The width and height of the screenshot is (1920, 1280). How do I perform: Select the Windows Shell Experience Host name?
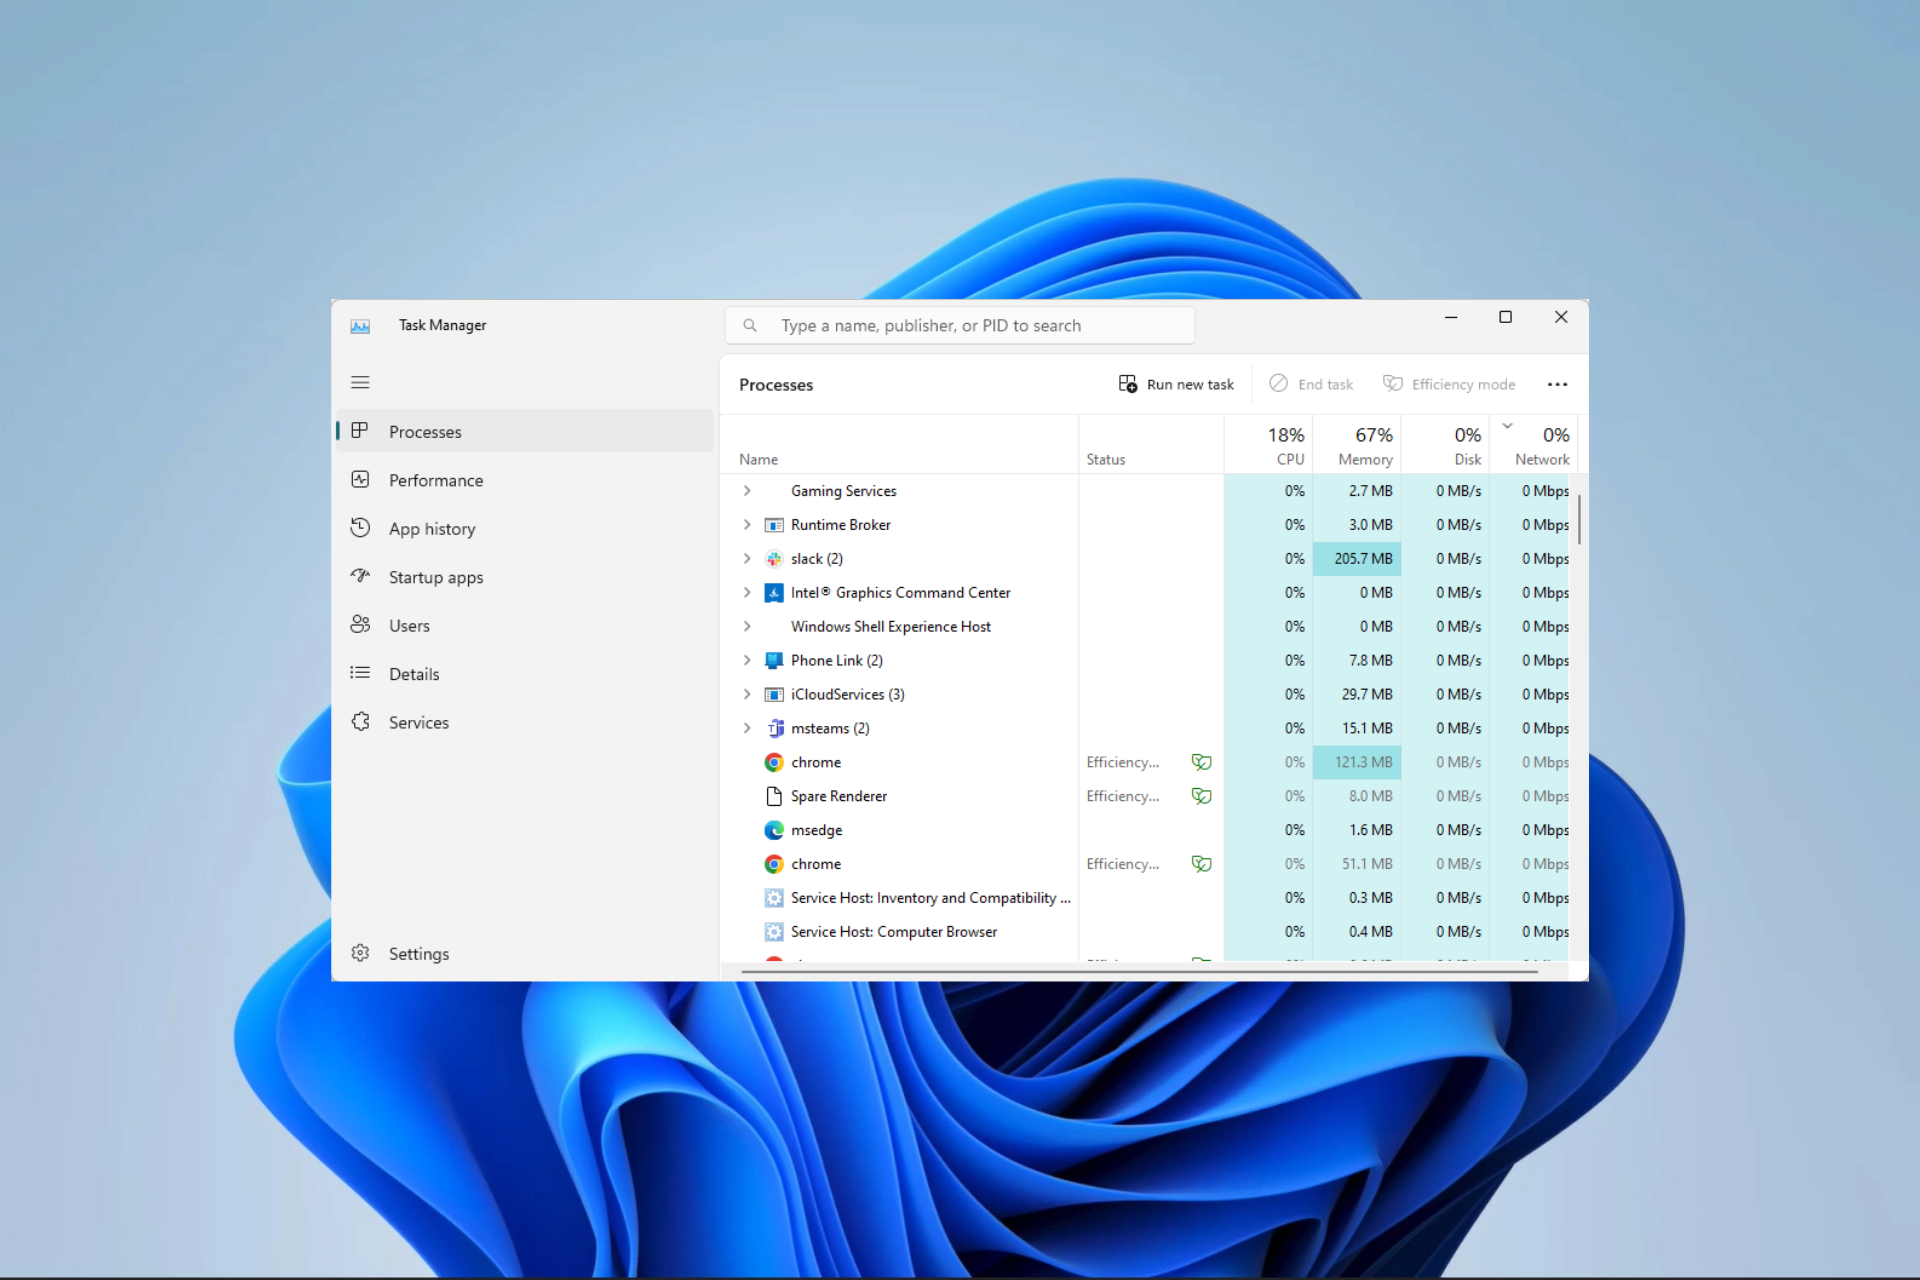[x=890, y=627]
